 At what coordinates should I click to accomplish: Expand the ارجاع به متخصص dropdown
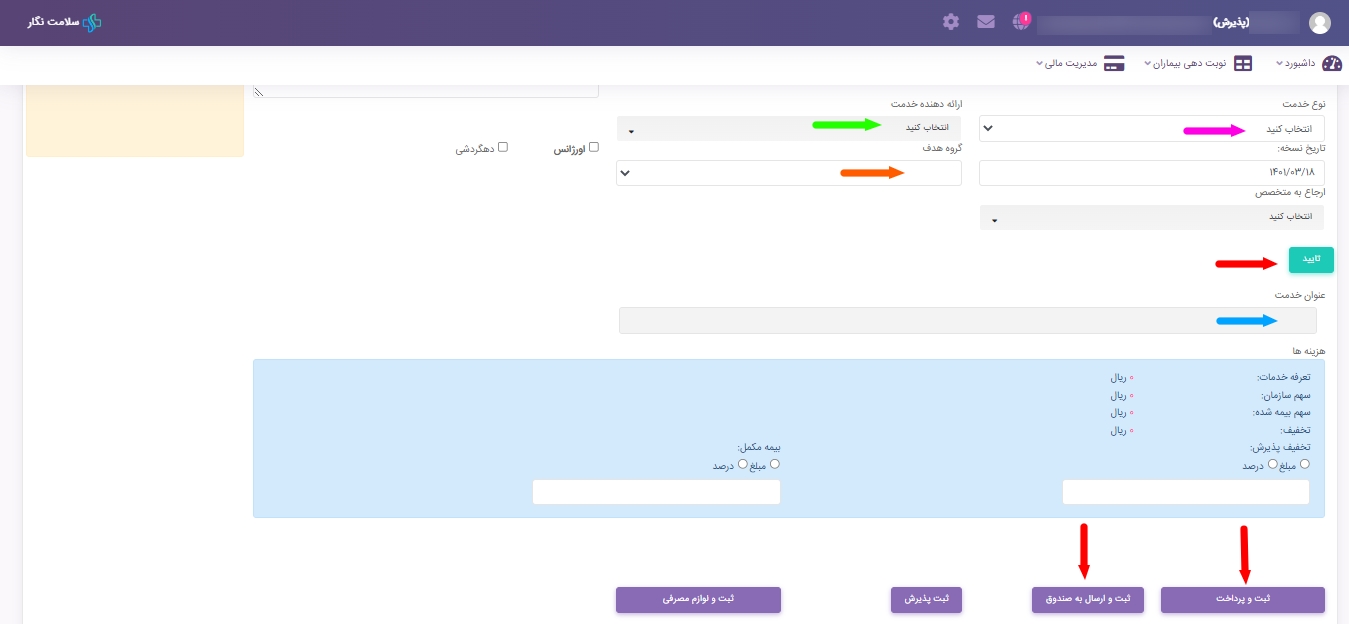point(1151,217)
